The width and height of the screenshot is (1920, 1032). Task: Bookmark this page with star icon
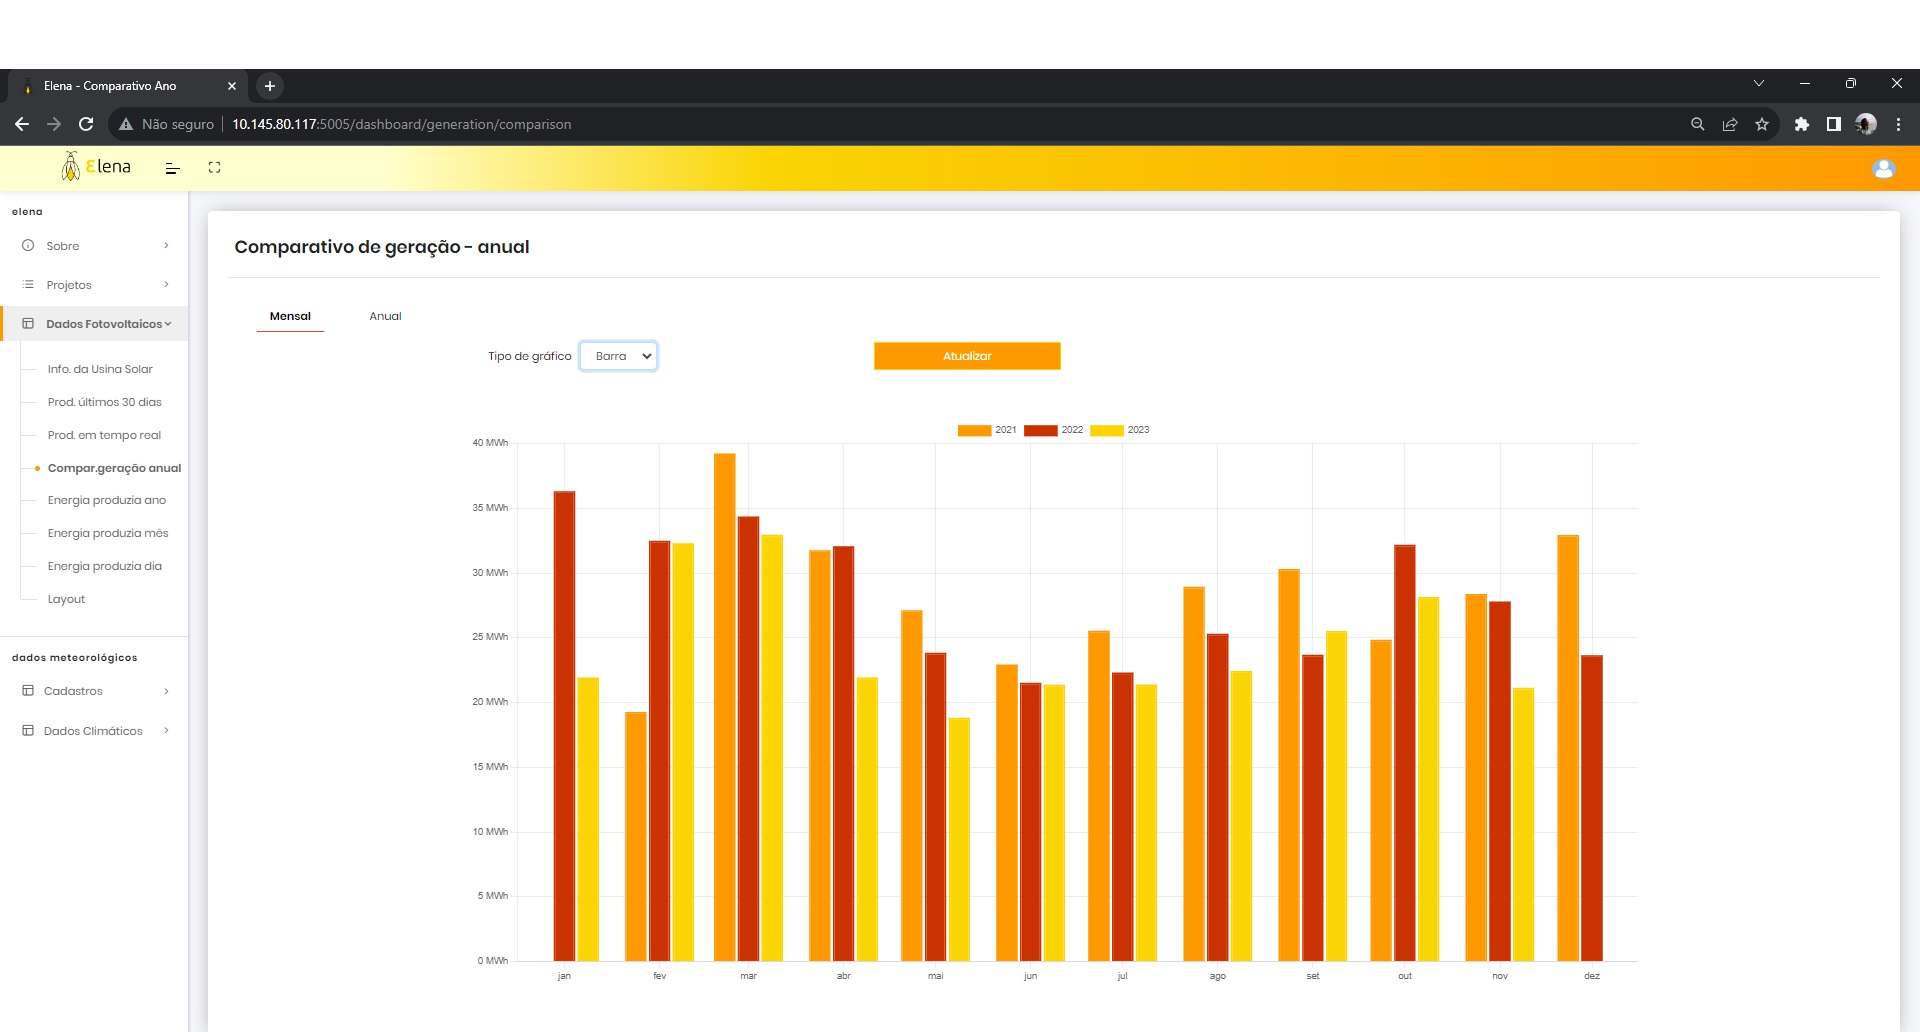pyautogui.click(x=1762, y=124)
